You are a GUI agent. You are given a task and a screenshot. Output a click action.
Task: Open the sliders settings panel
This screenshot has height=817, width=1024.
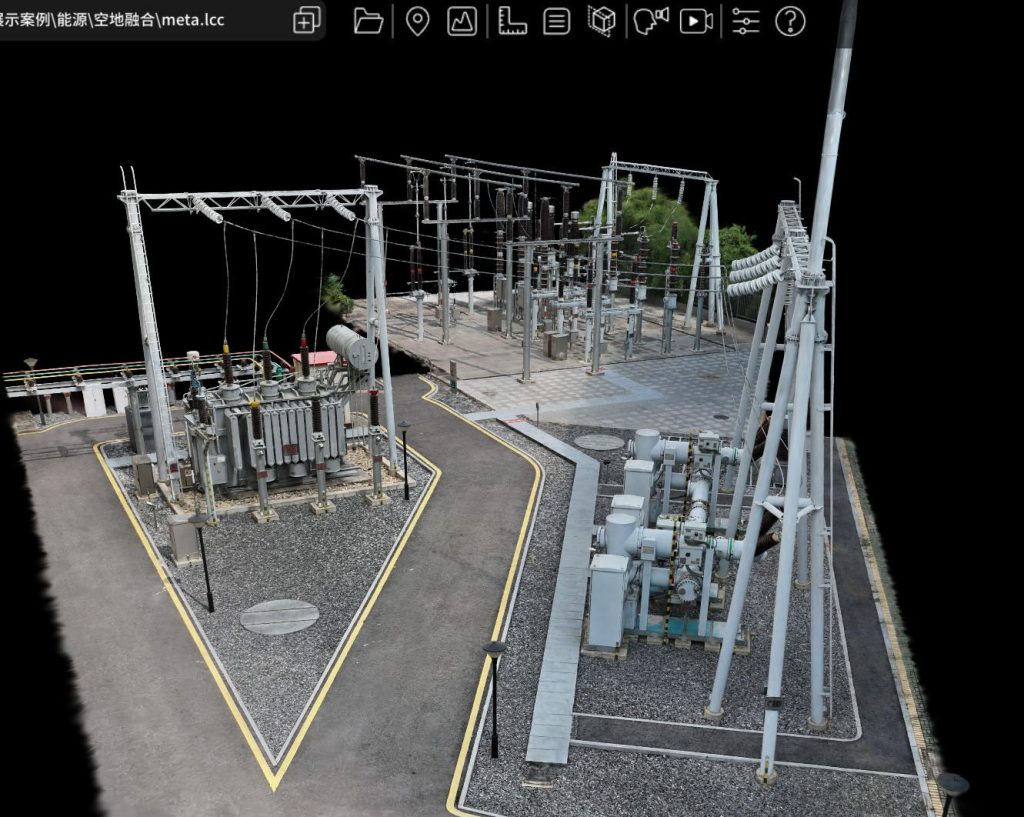tap(745, 21)
